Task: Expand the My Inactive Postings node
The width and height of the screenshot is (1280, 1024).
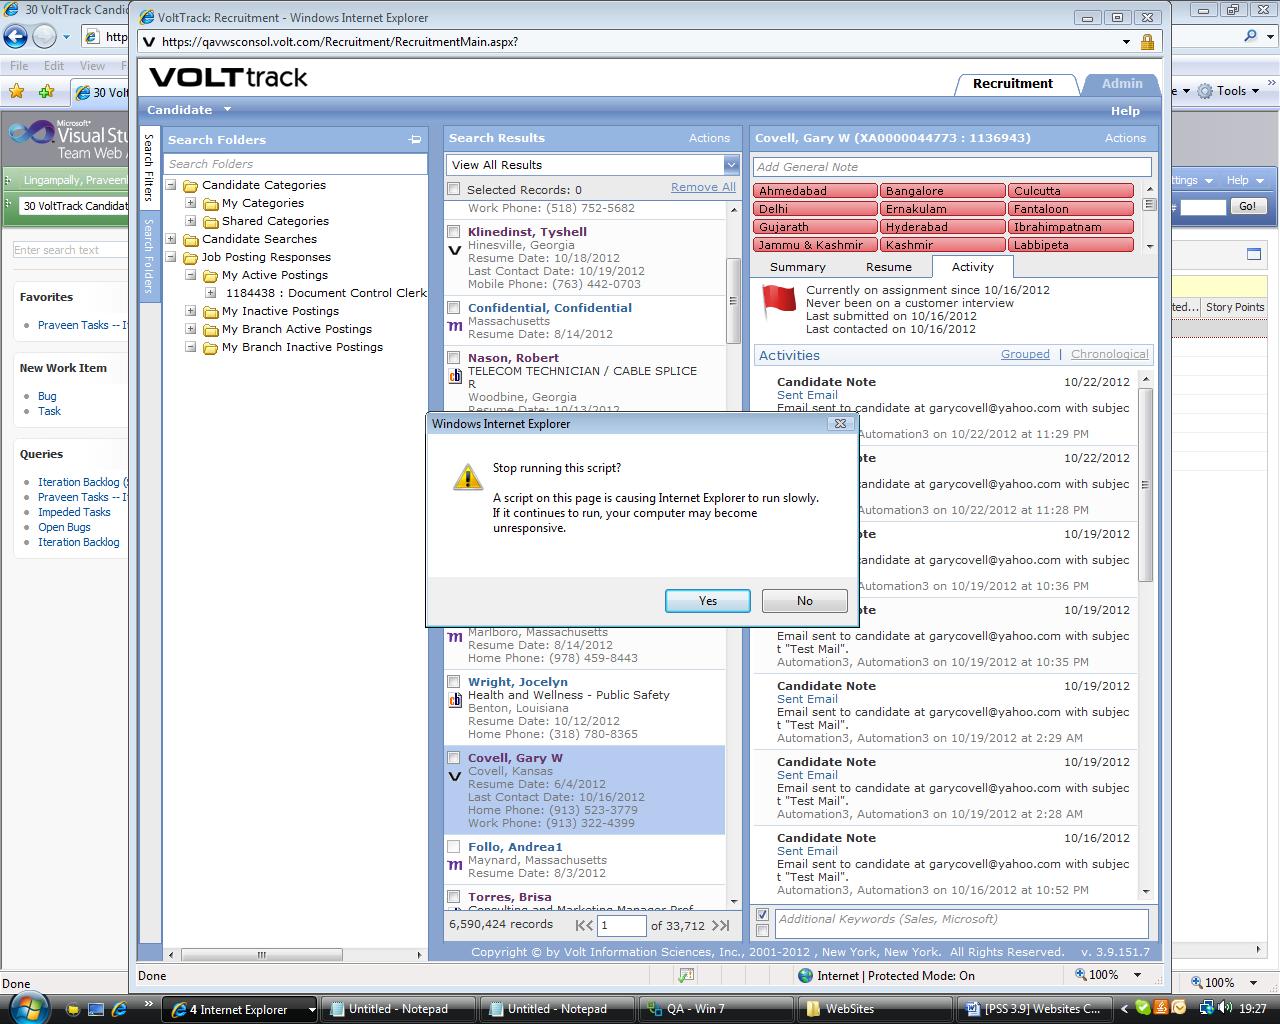Action: point(191,311)
